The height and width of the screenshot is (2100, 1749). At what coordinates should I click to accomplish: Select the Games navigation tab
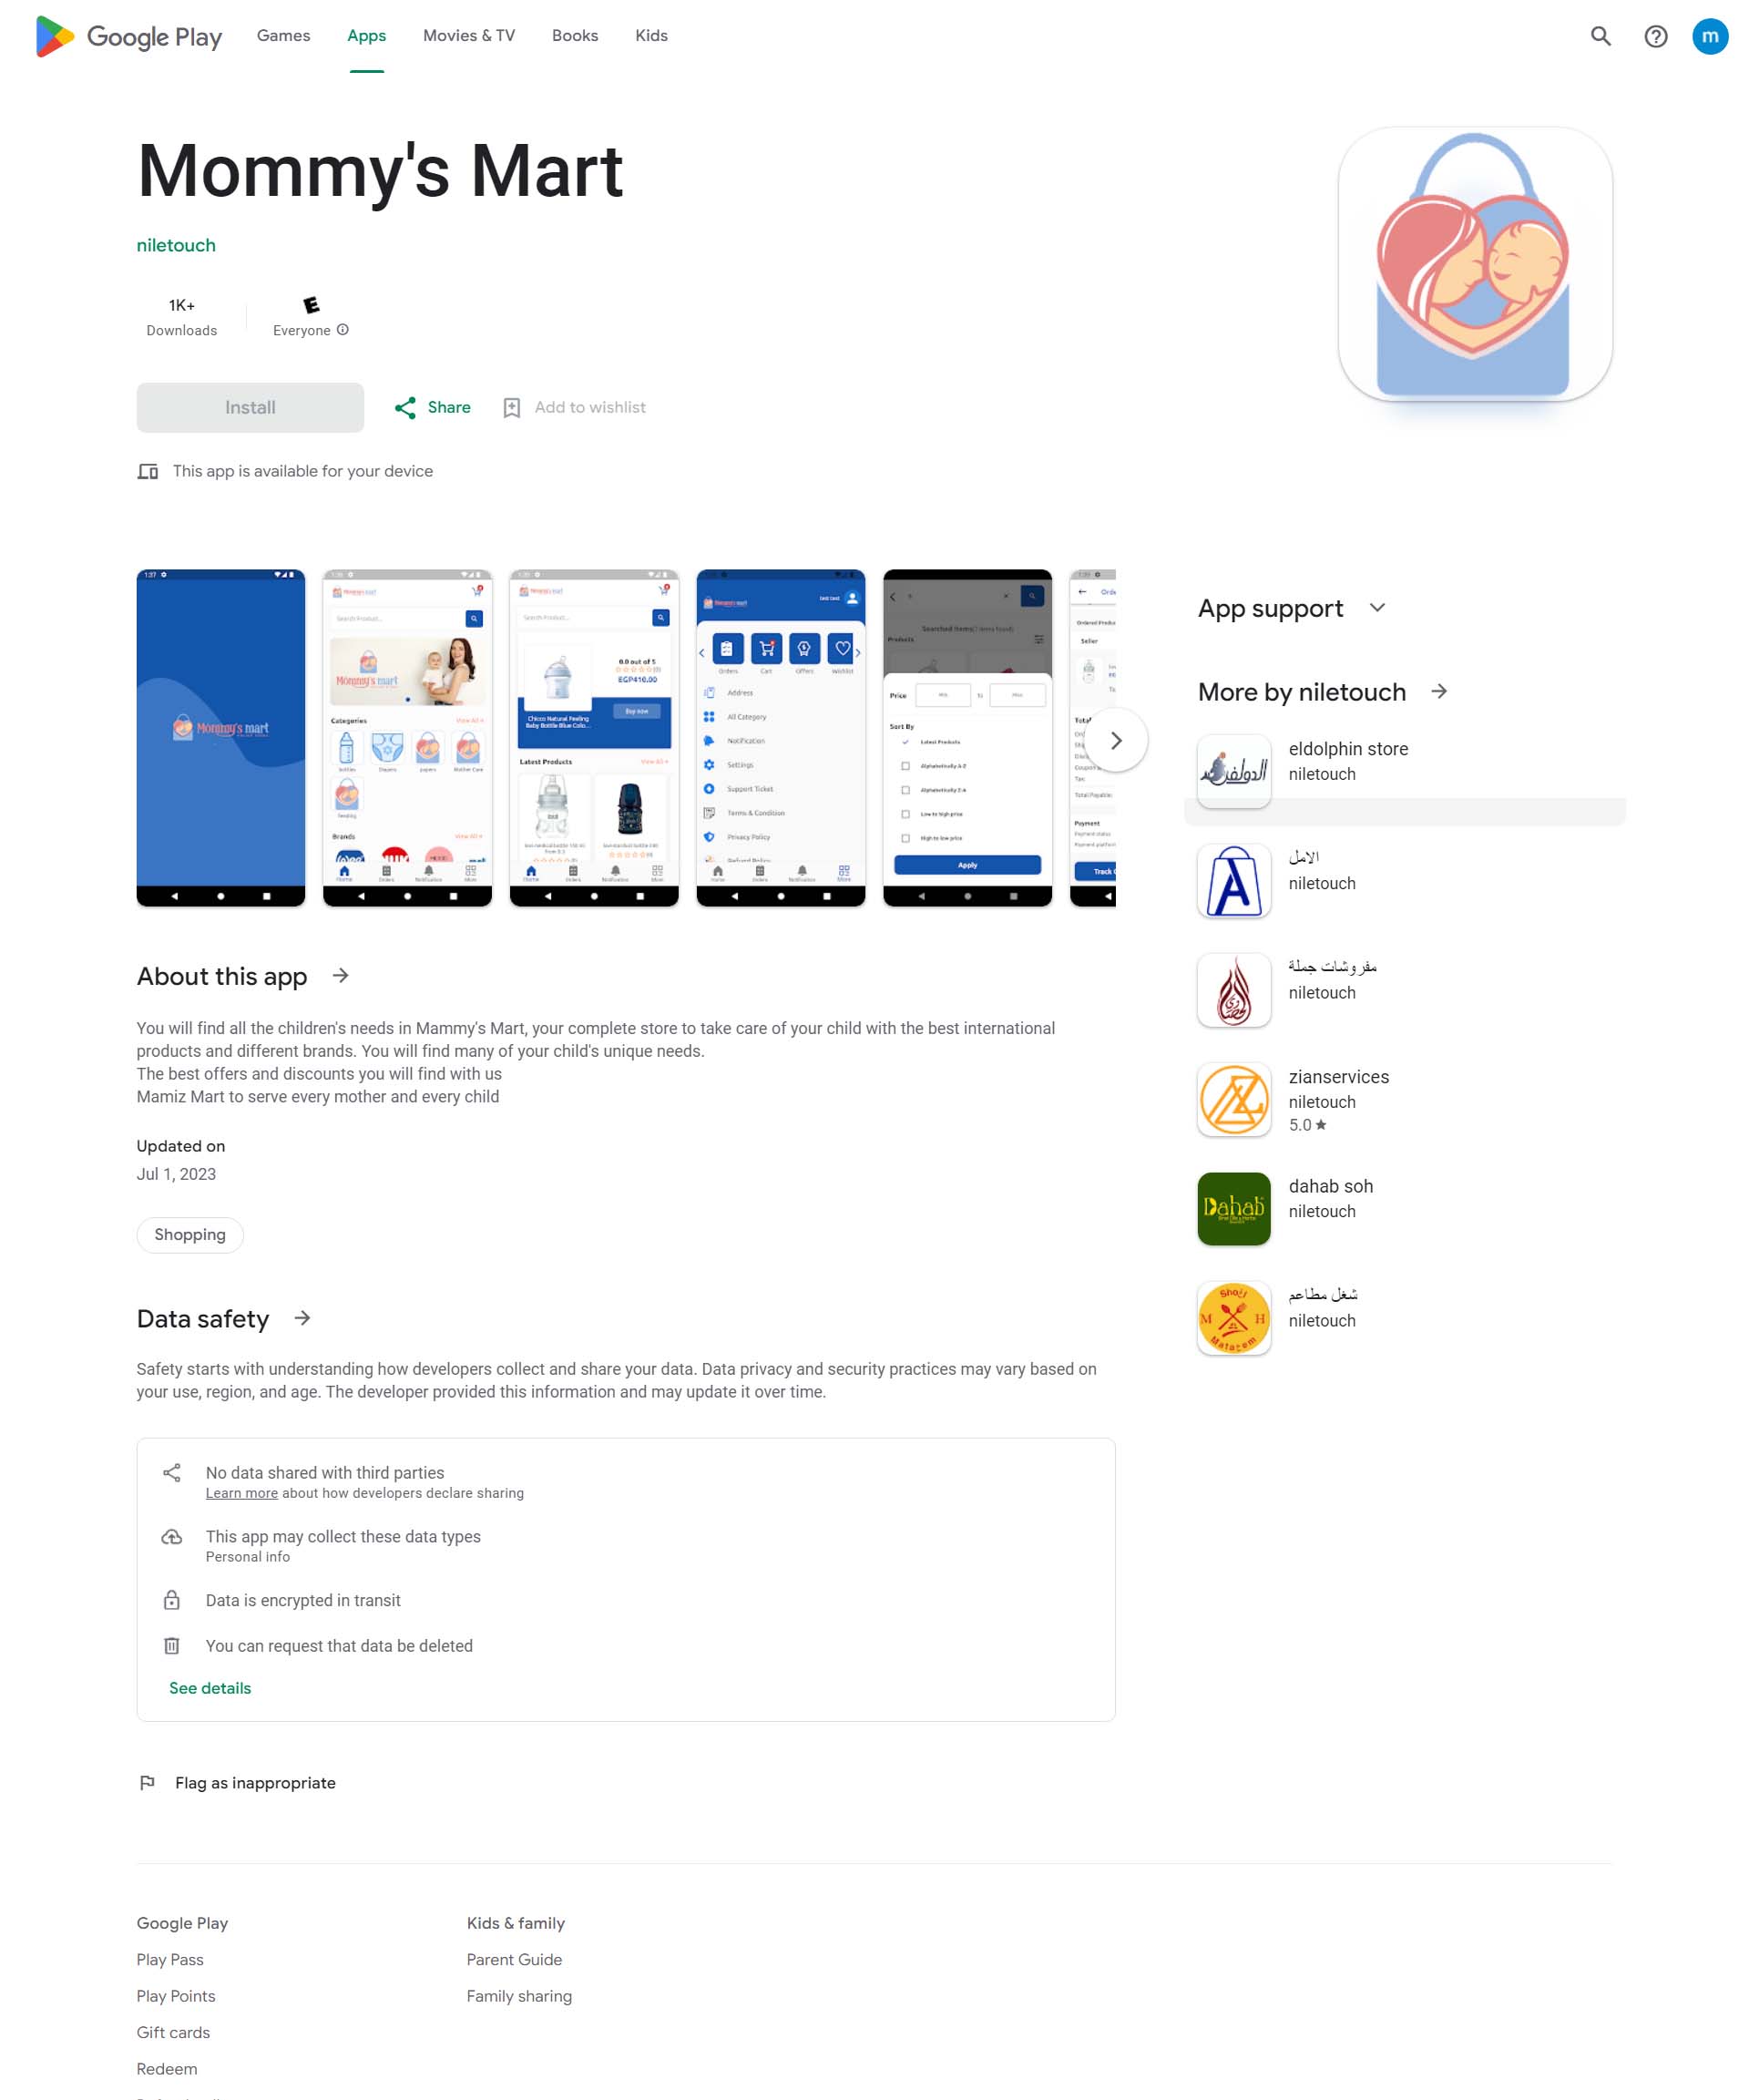pyautogui.click(x=282, y=35)
